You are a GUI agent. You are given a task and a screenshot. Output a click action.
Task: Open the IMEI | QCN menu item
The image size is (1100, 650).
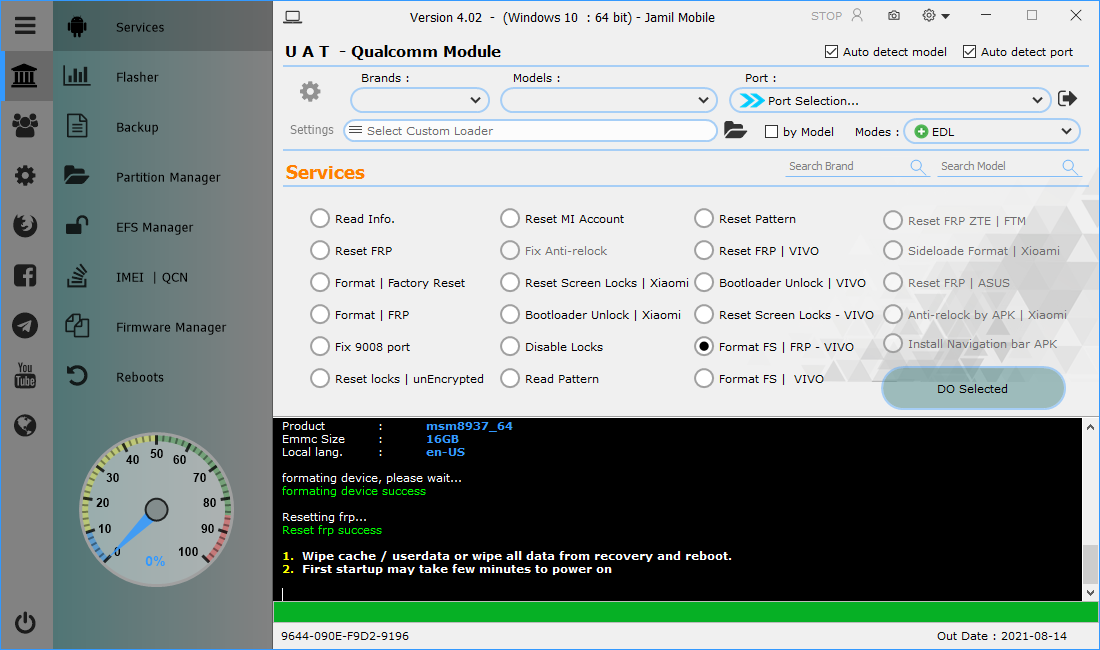click(152, 277)
